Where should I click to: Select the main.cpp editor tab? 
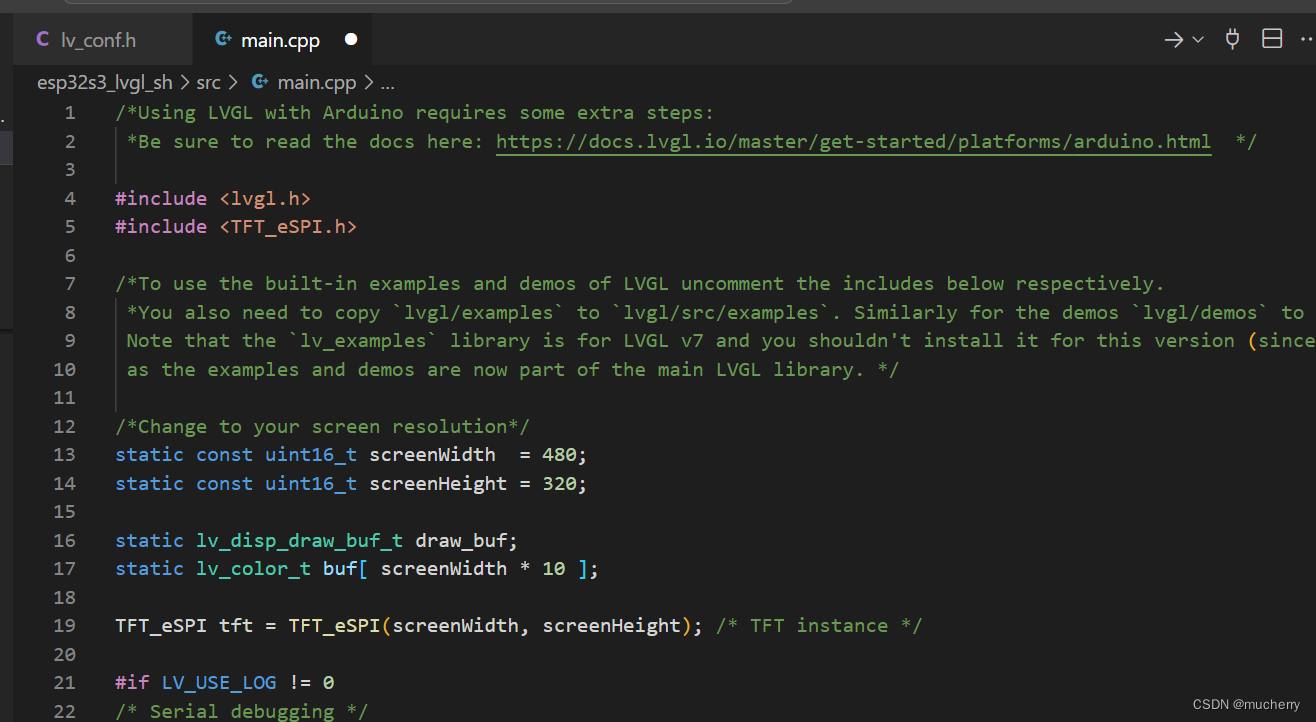click(280, 40)
